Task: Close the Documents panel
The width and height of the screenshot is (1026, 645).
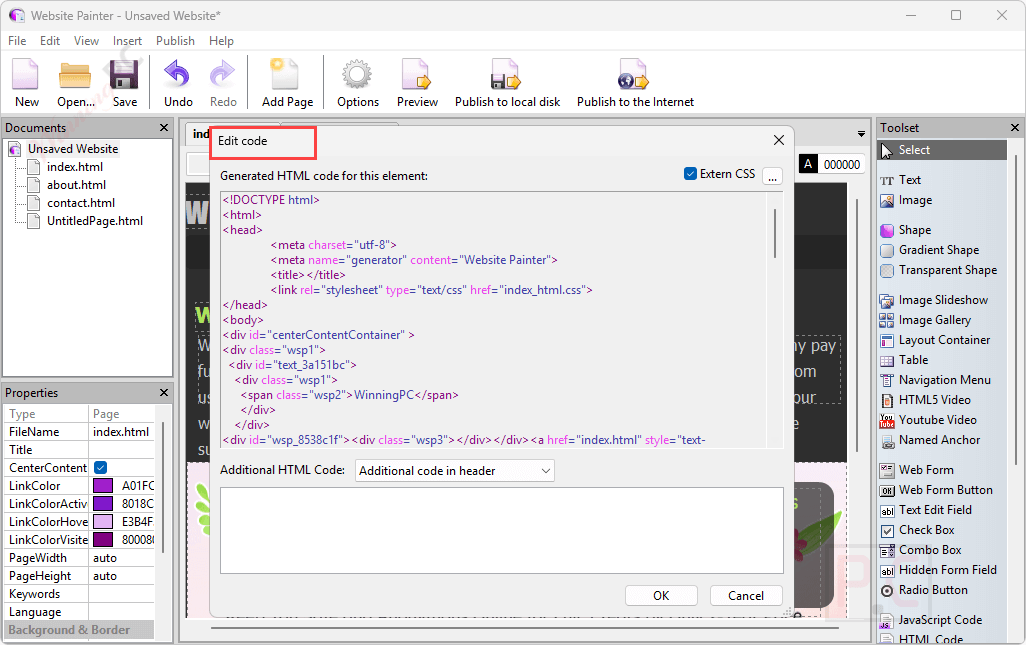Action: pos(164,128)
